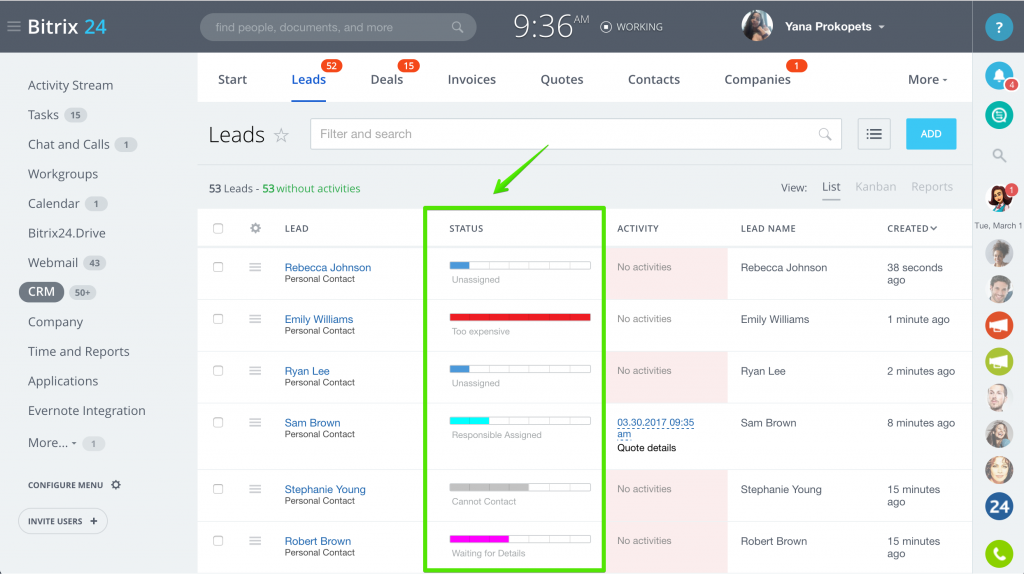Open the green chat messages icon
1024x574 pixels.
(999, 116)
